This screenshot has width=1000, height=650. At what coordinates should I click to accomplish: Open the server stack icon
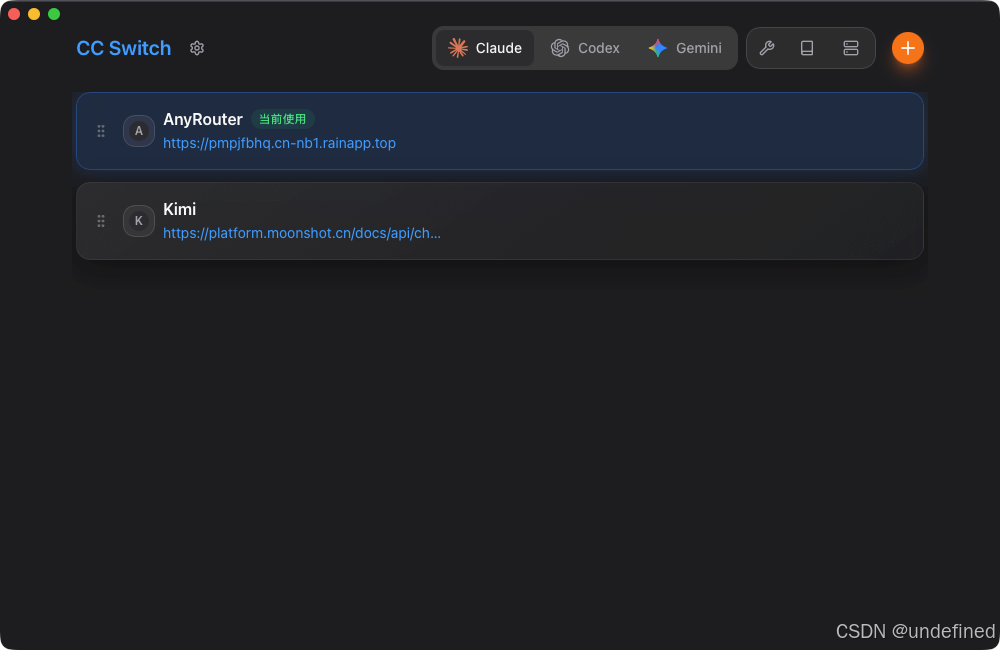(x=851, y=48)
